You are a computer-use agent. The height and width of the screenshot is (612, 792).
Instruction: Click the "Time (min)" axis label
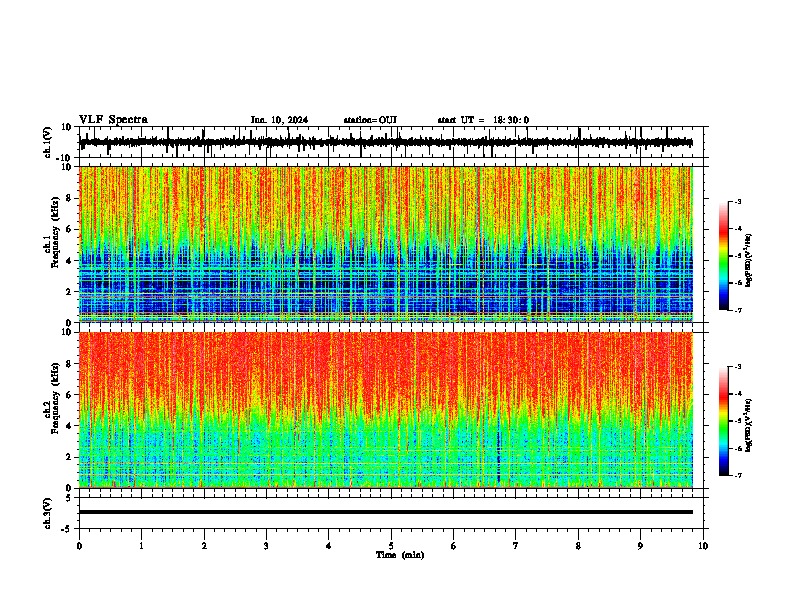click(400, 555)
